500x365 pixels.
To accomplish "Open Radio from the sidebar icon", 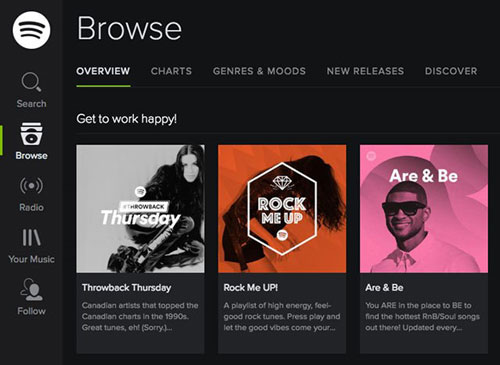I will (31, 185).
